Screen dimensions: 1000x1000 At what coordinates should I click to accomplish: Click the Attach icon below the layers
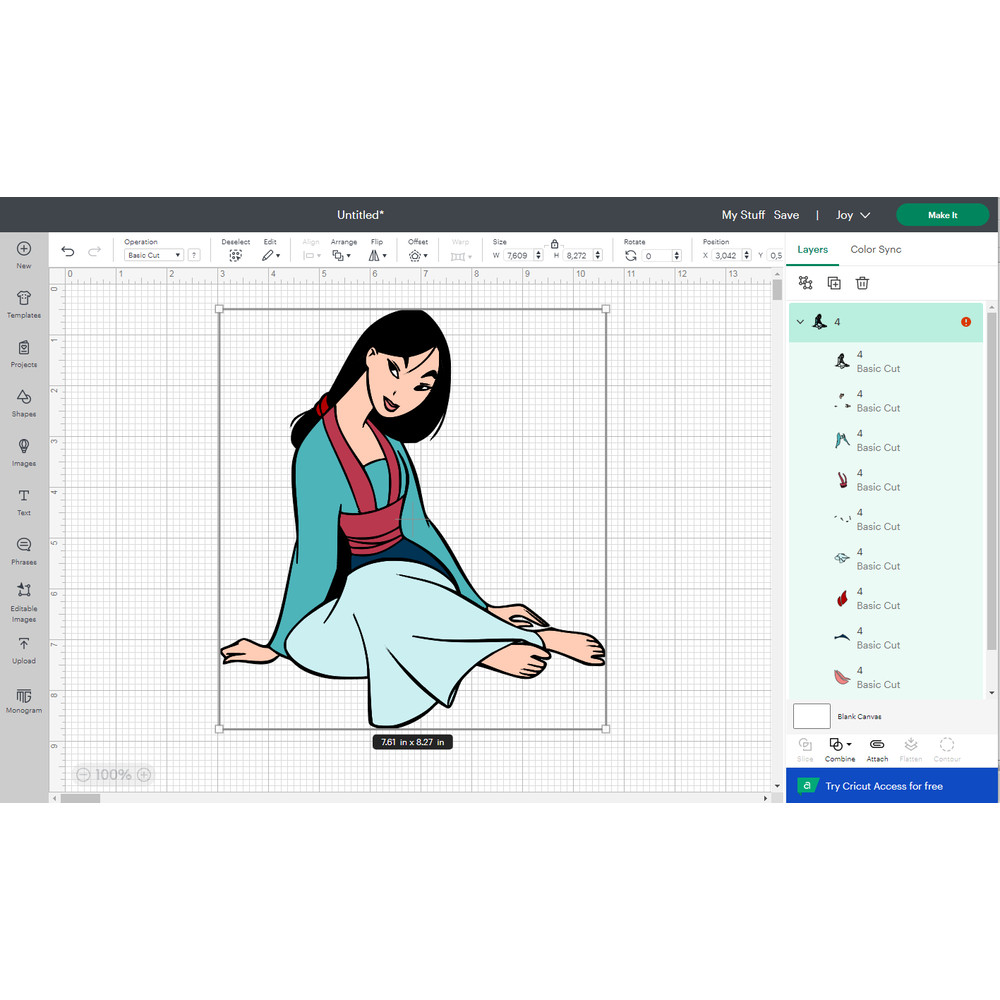tap(876, 749)
